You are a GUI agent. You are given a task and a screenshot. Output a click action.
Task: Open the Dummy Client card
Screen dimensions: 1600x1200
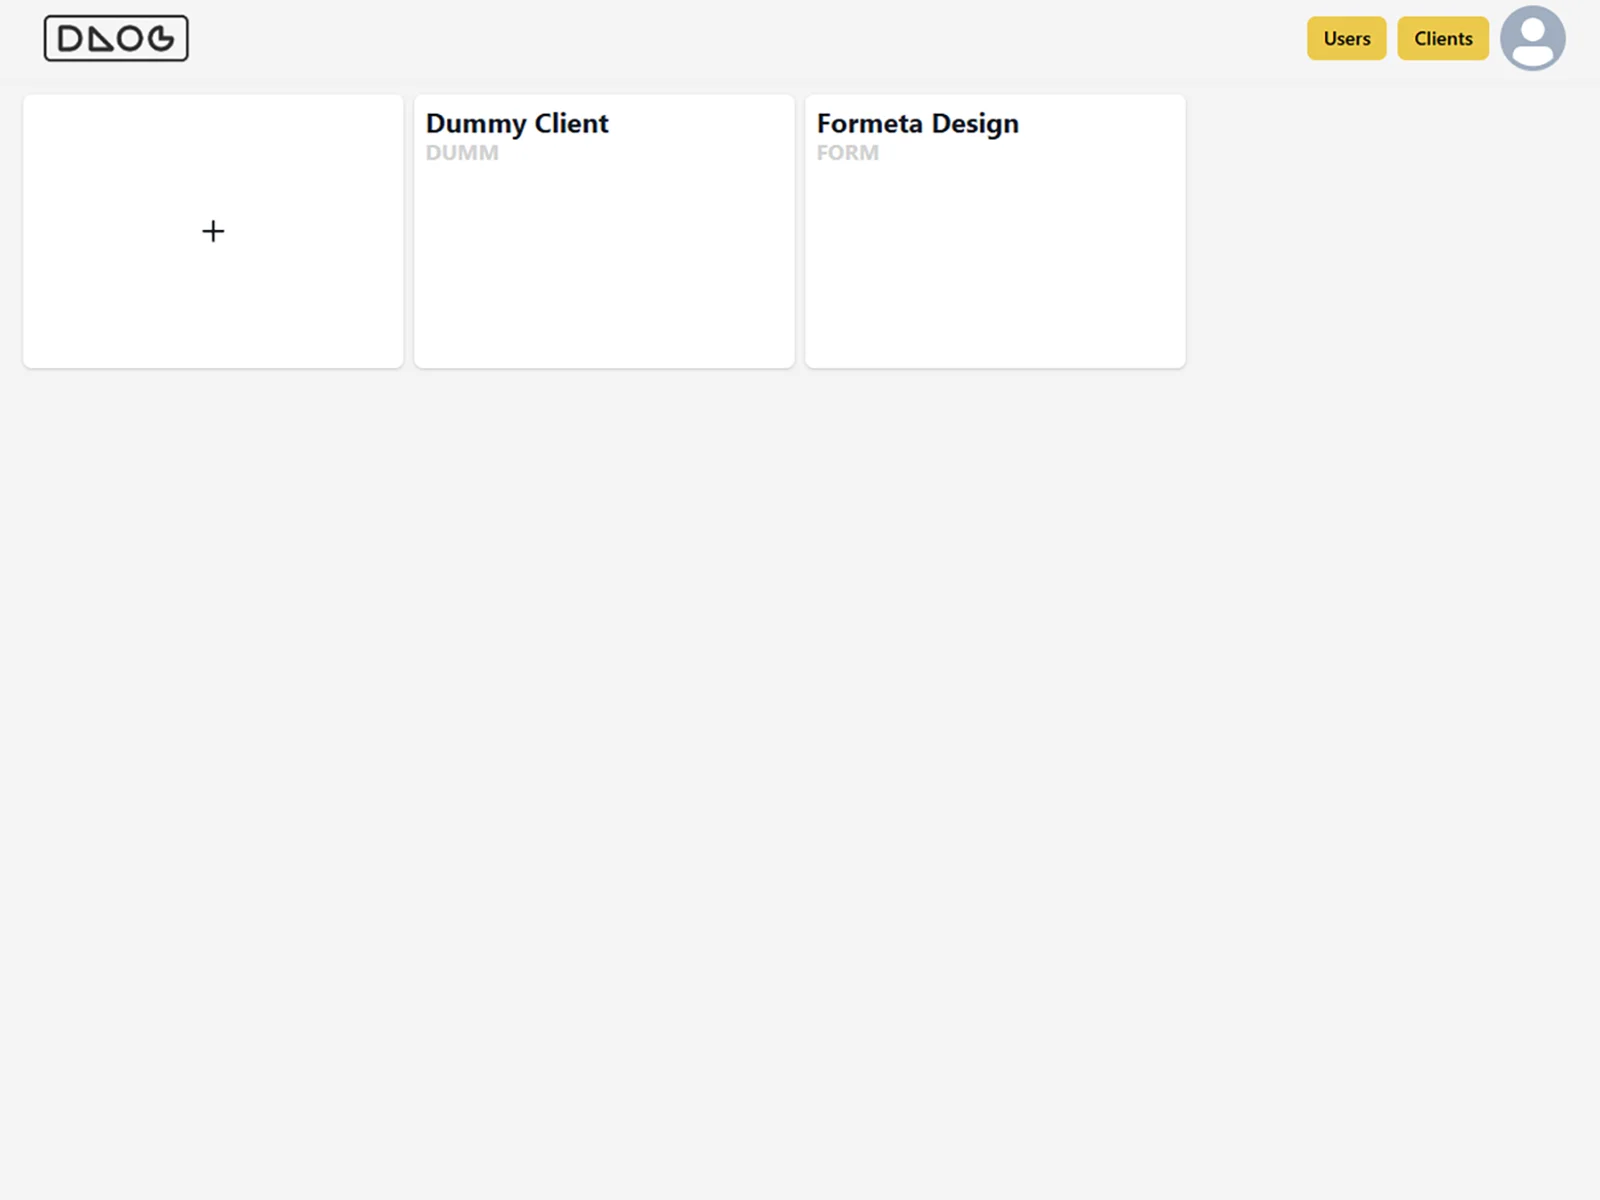point(604,231)
